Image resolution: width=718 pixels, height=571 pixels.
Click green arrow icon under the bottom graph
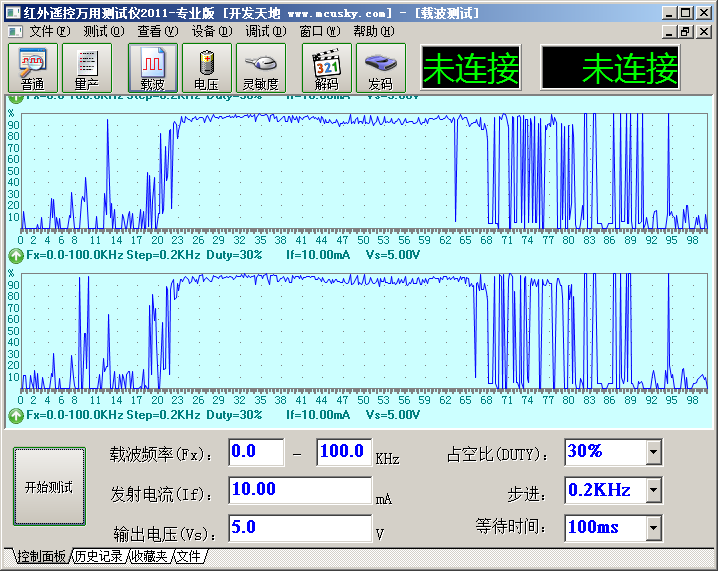(16, 414)
